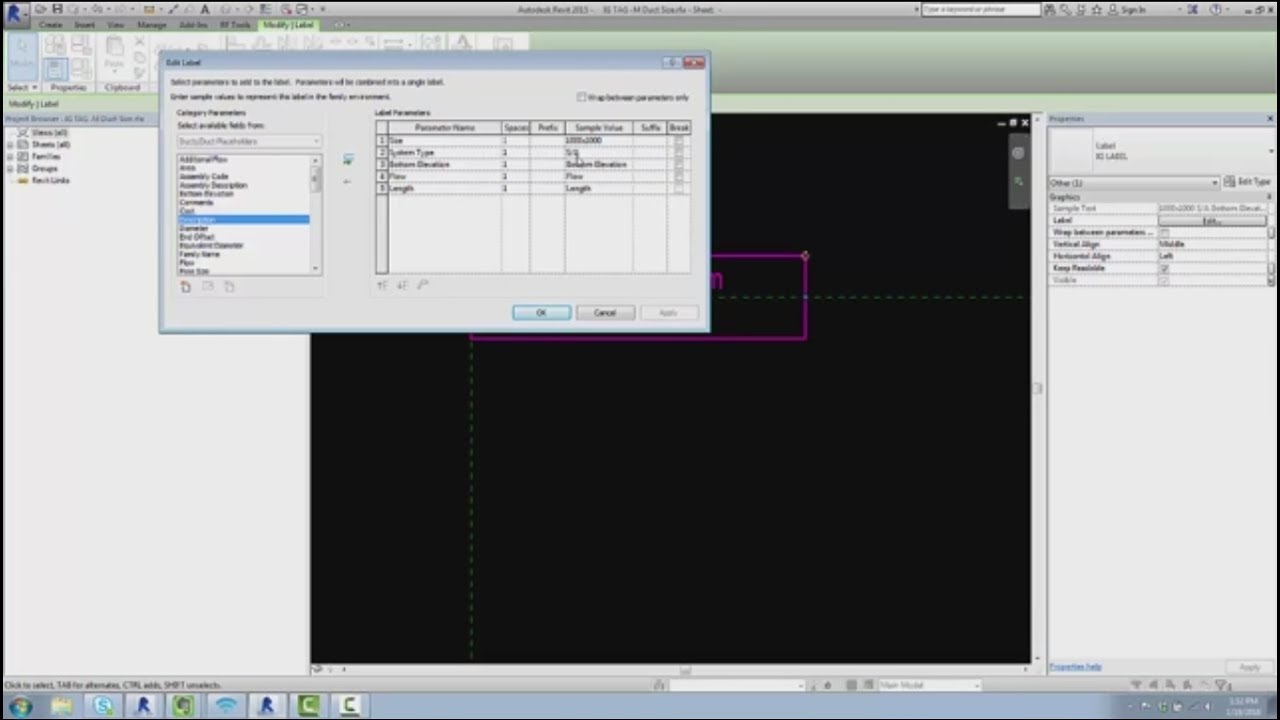This screenshot has width=1280, height=720.
Task: Click the Edit Type button in Properties
Action: (x=1249, y=181)
